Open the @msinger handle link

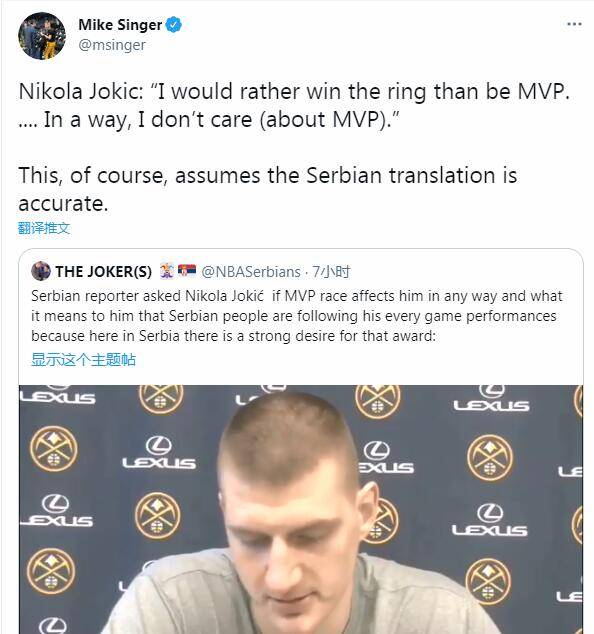point(112,45)
